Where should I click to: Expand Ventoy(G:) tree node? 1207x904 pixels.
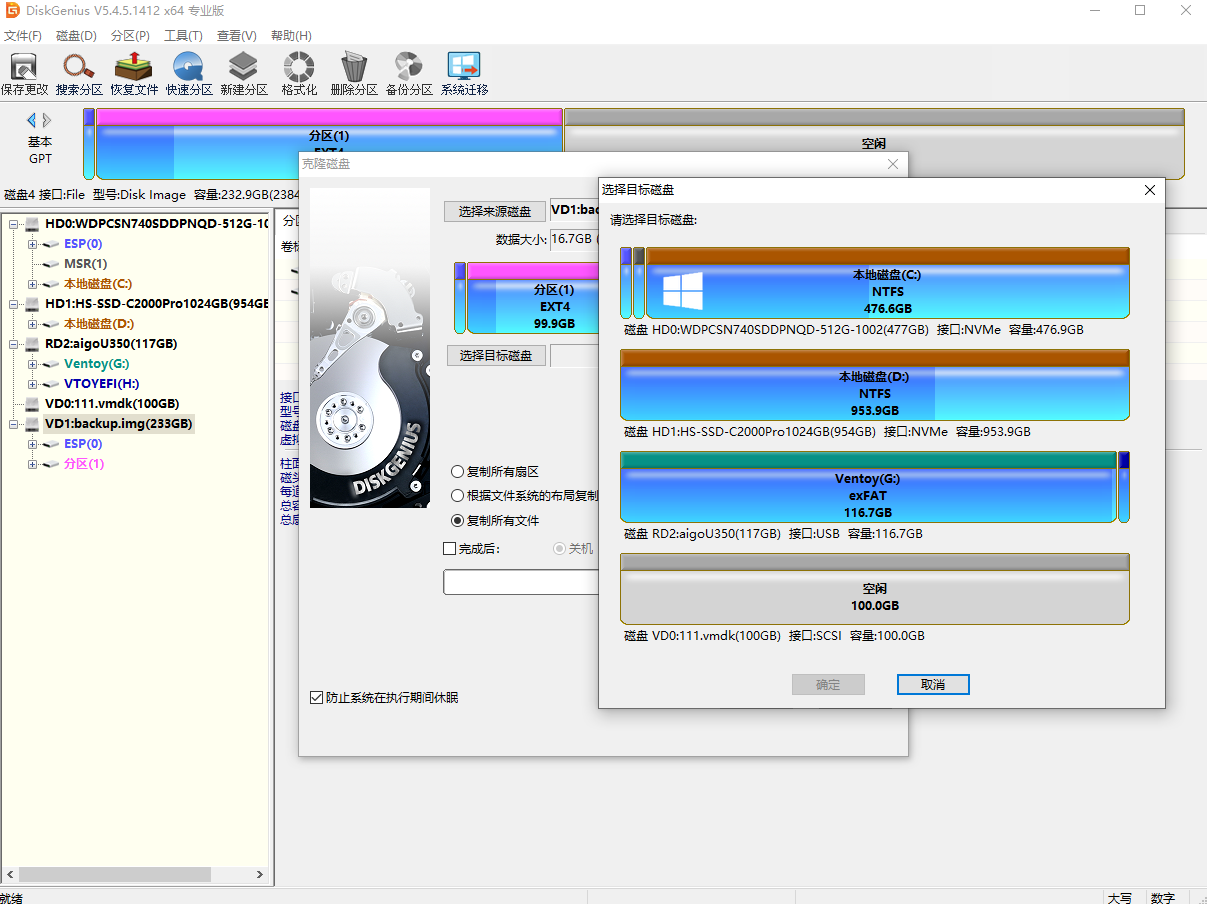click(33, 364)
